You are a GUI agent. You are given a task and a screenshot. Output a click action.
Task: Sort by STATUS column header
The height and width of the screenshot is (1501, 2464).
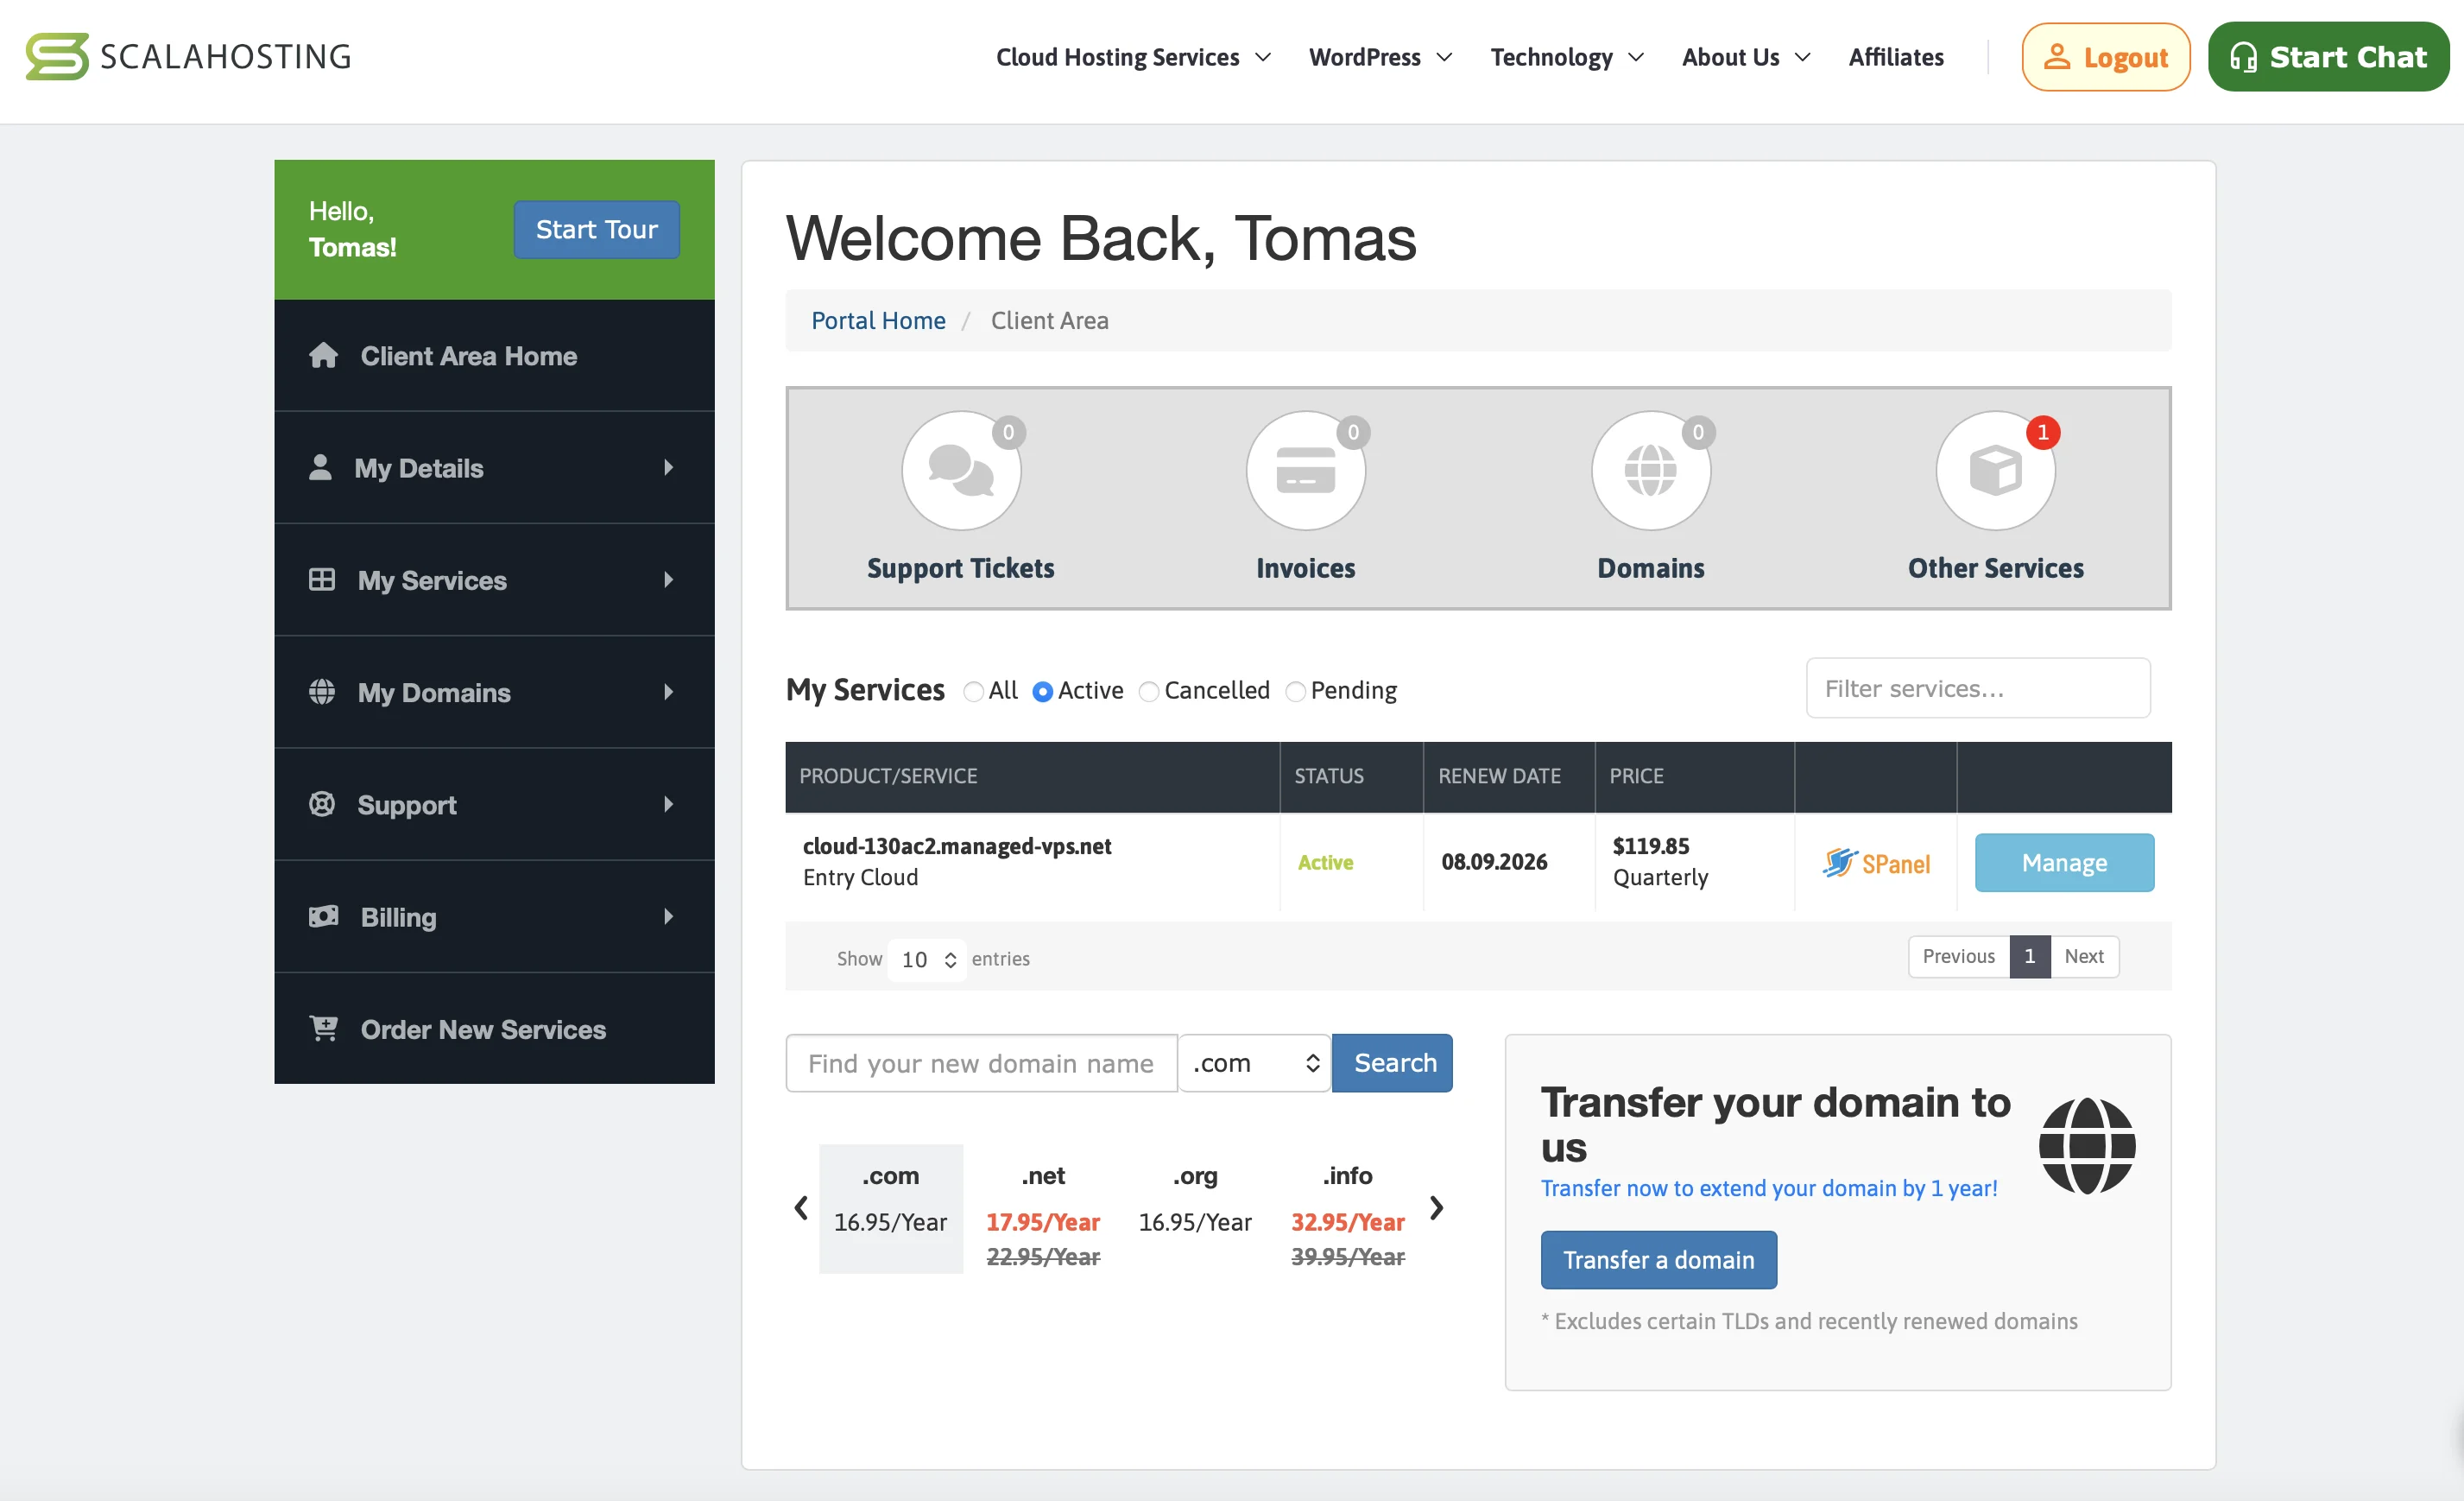[x=1351, y=776]
